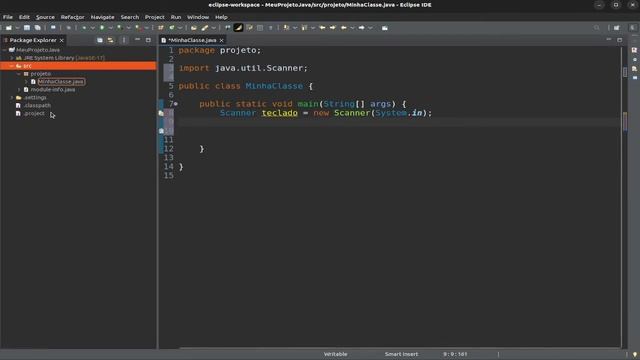Maximize the Package Explorer view
This screenshot has height=360, width=640.
pyautogui.click(x=148, y=40)
